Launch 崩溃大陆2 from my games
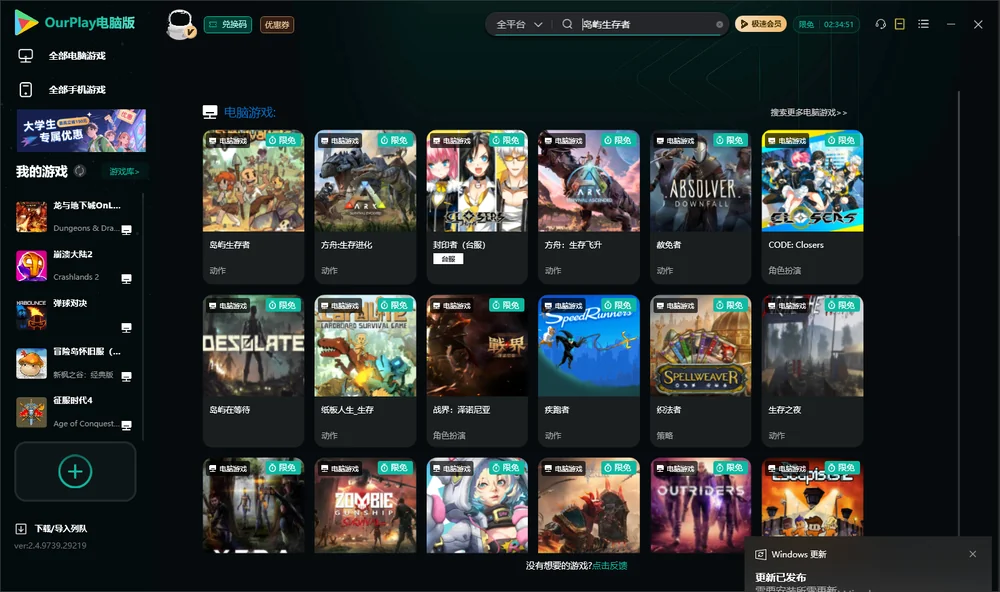 point(75,265)
